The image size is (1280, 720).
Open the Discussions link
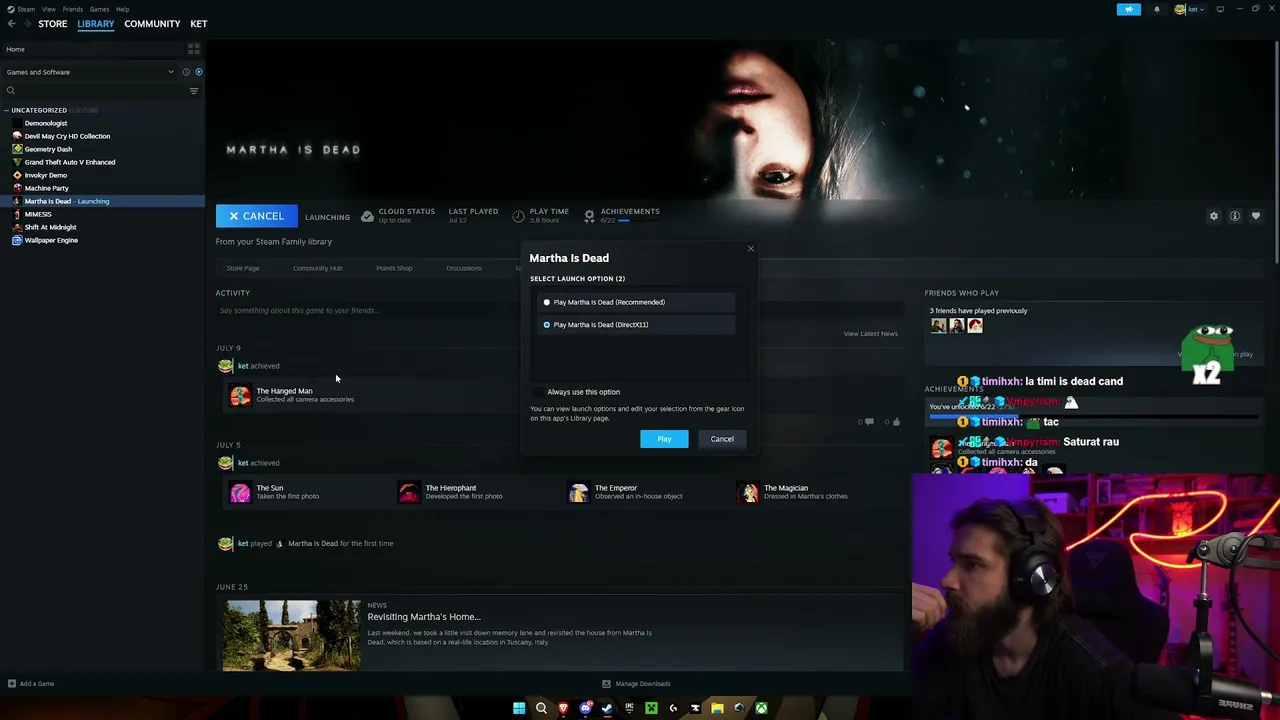click(x=464, y=268)
